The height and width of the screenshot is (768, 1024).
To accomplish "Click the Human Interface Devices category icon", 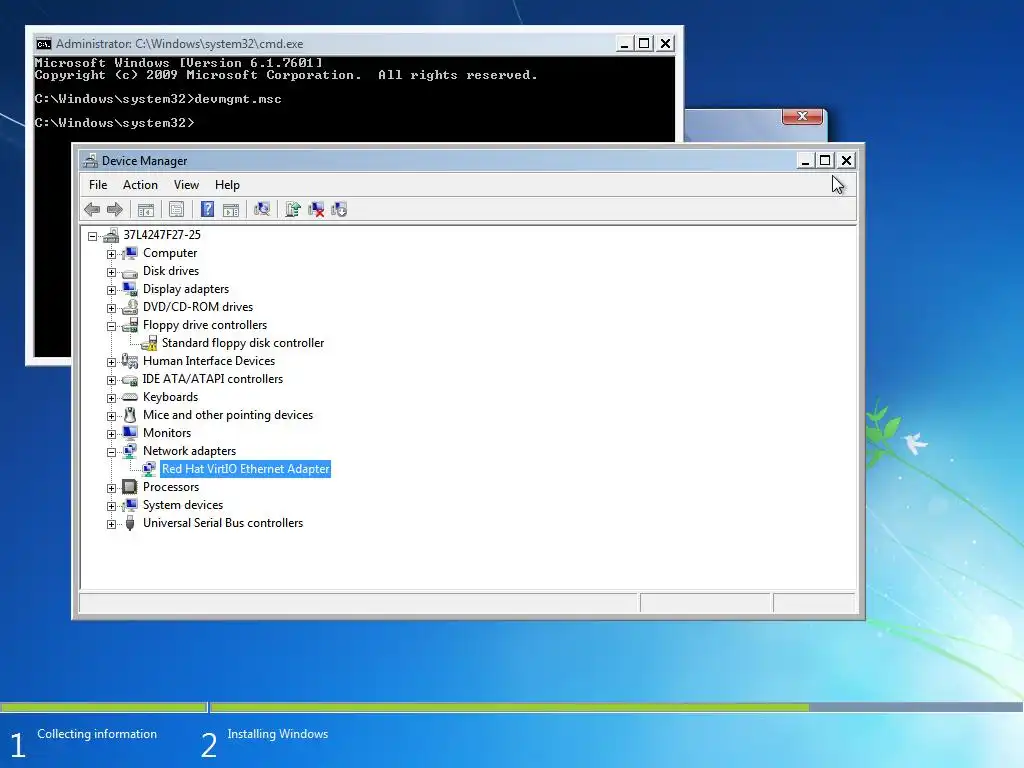I will pyautogui.click(x=130, y=361).
